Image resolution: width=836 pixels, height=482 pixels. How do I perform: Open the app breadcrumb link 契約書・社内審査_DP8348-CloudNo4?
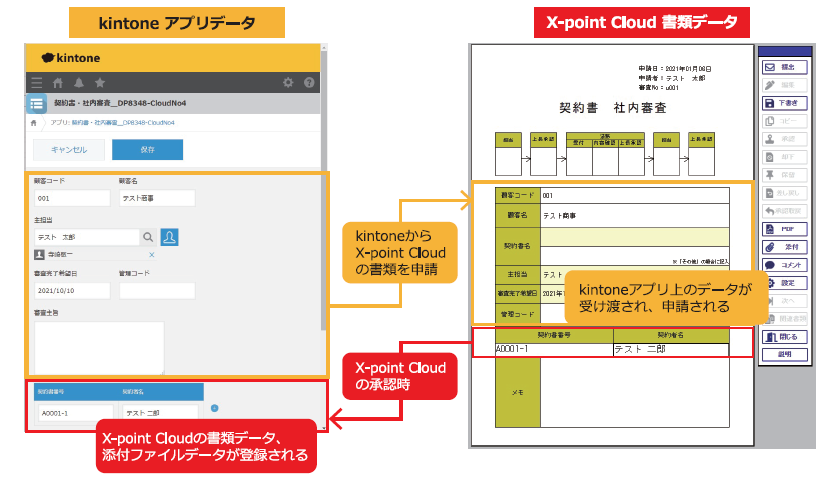[123, 123]
